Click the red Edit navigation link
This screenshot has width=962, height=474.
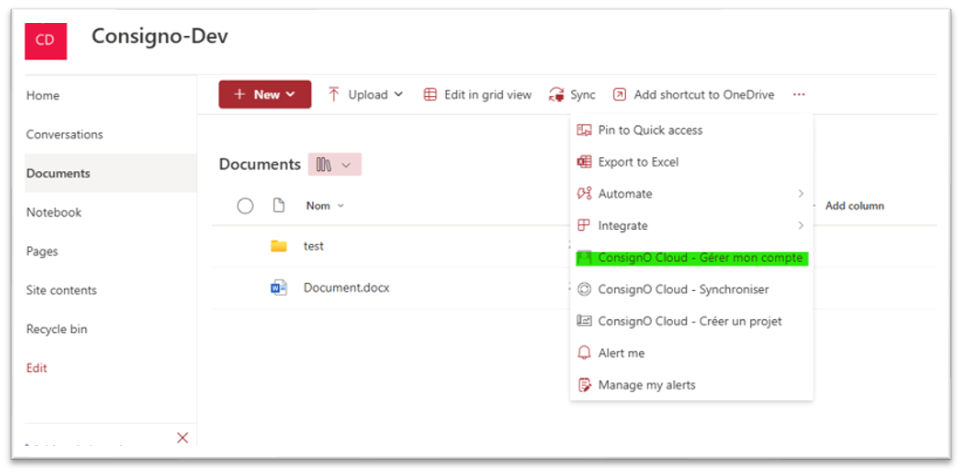coord(37,368)
